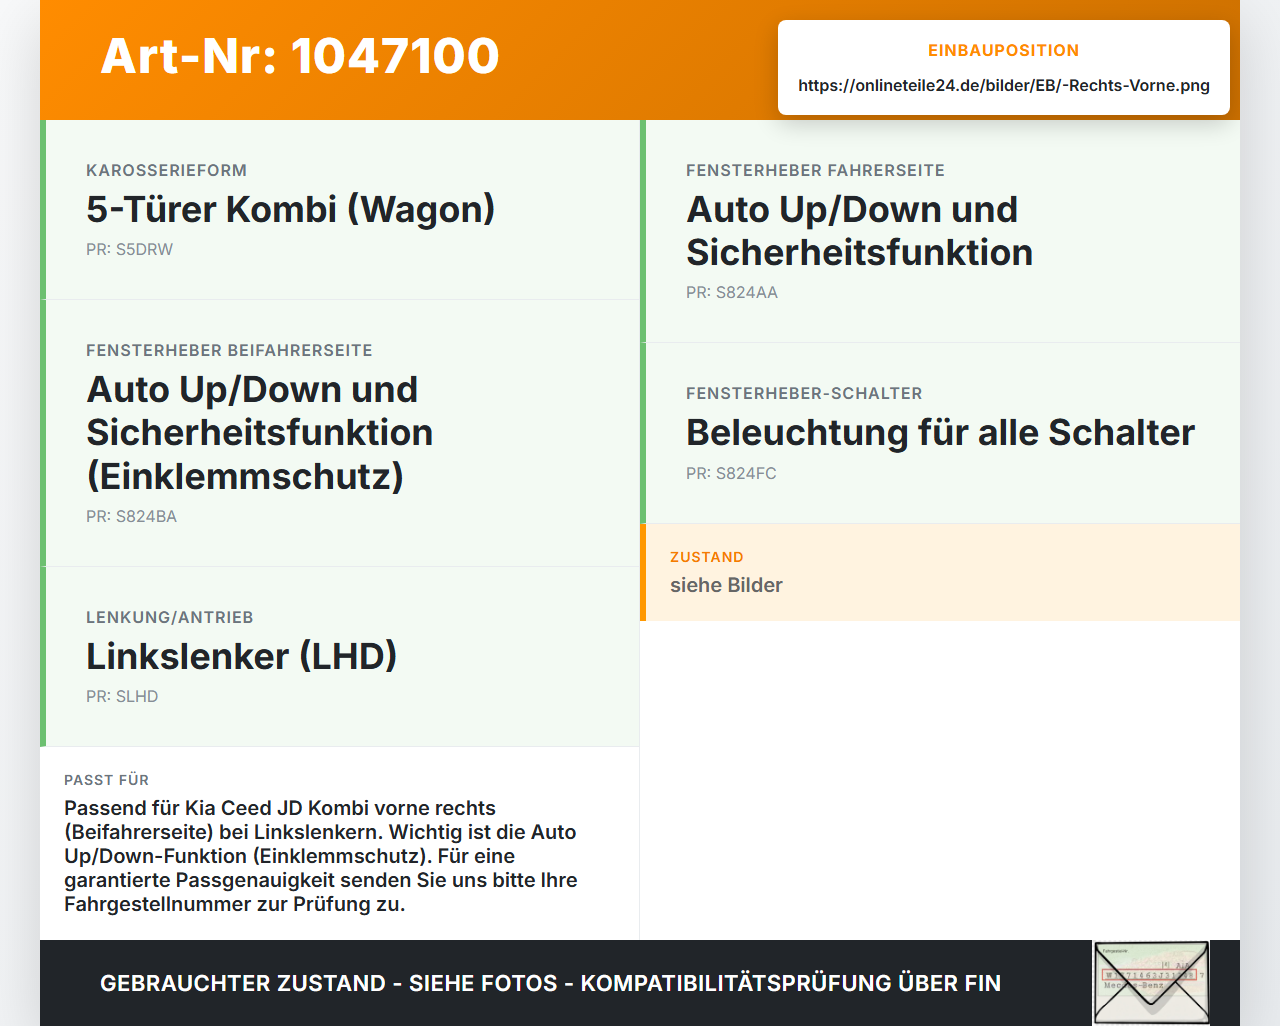Select PR code S824FC
The width and height of the screenshot is (1280, 1026).
[x=731, y=474]
